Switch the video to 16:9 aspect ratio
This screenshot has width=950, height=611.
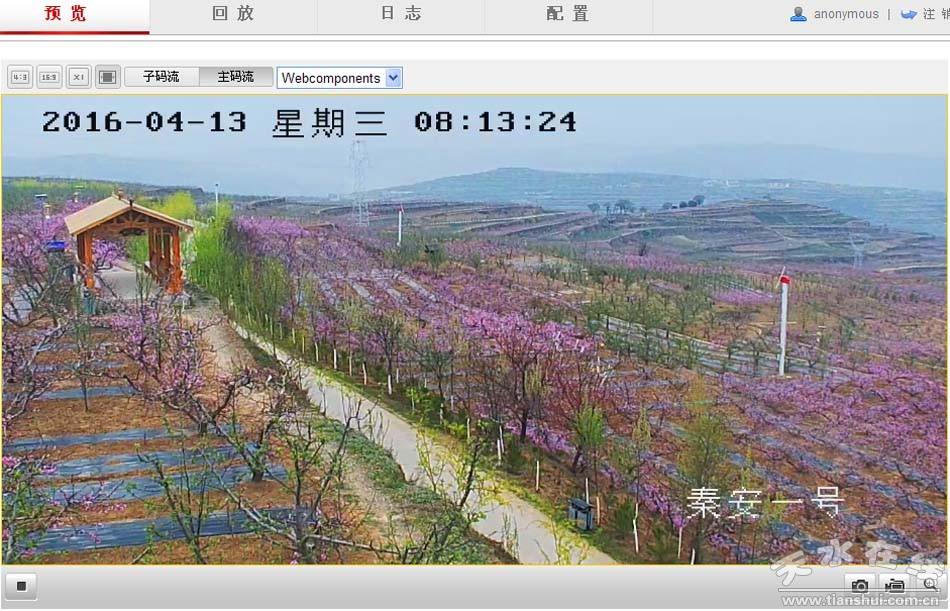coord(49,77)
